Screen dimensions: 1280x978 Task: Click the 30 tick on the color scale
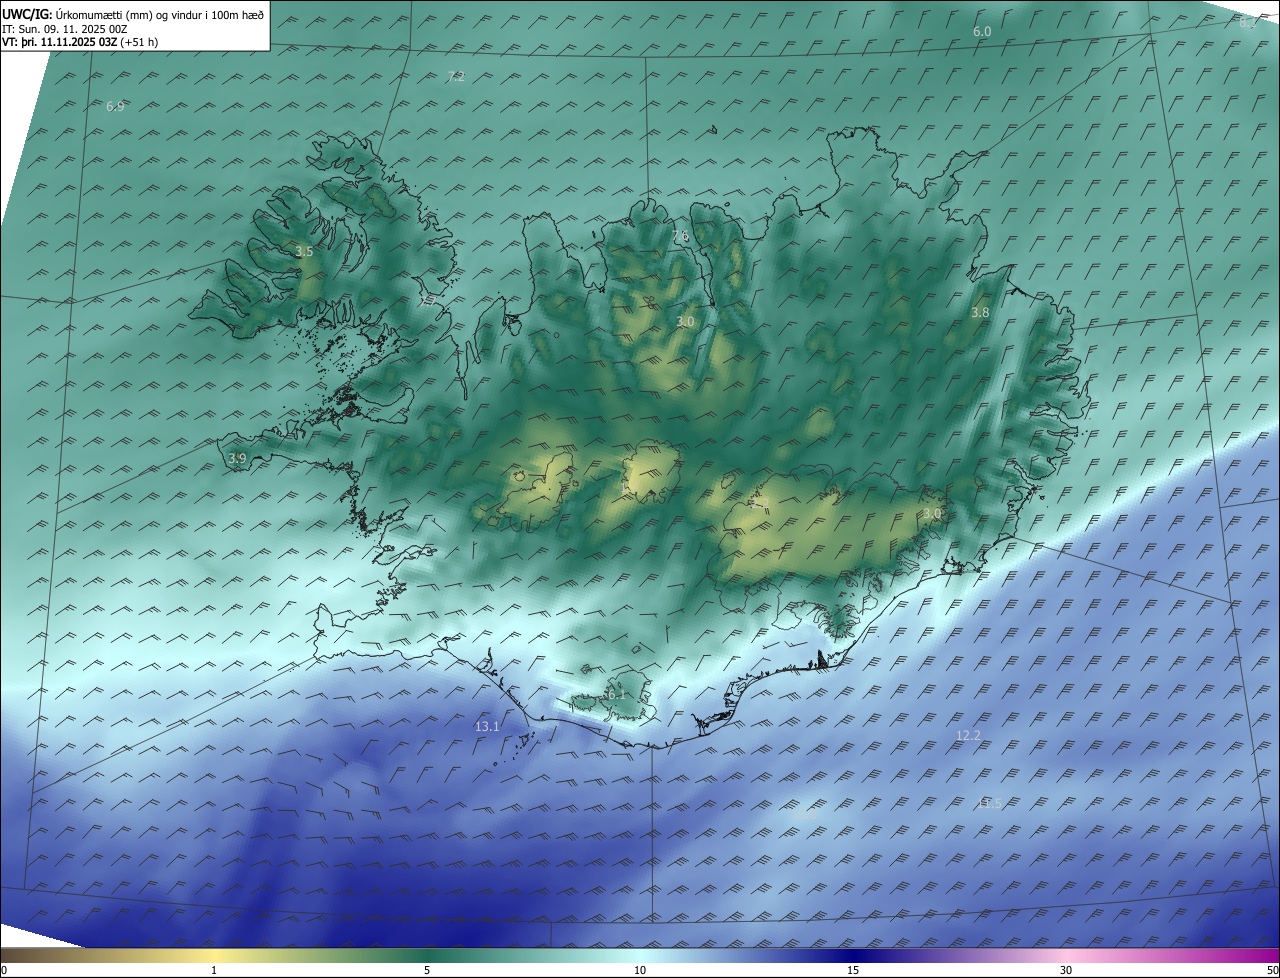(x=1066, y=970)
